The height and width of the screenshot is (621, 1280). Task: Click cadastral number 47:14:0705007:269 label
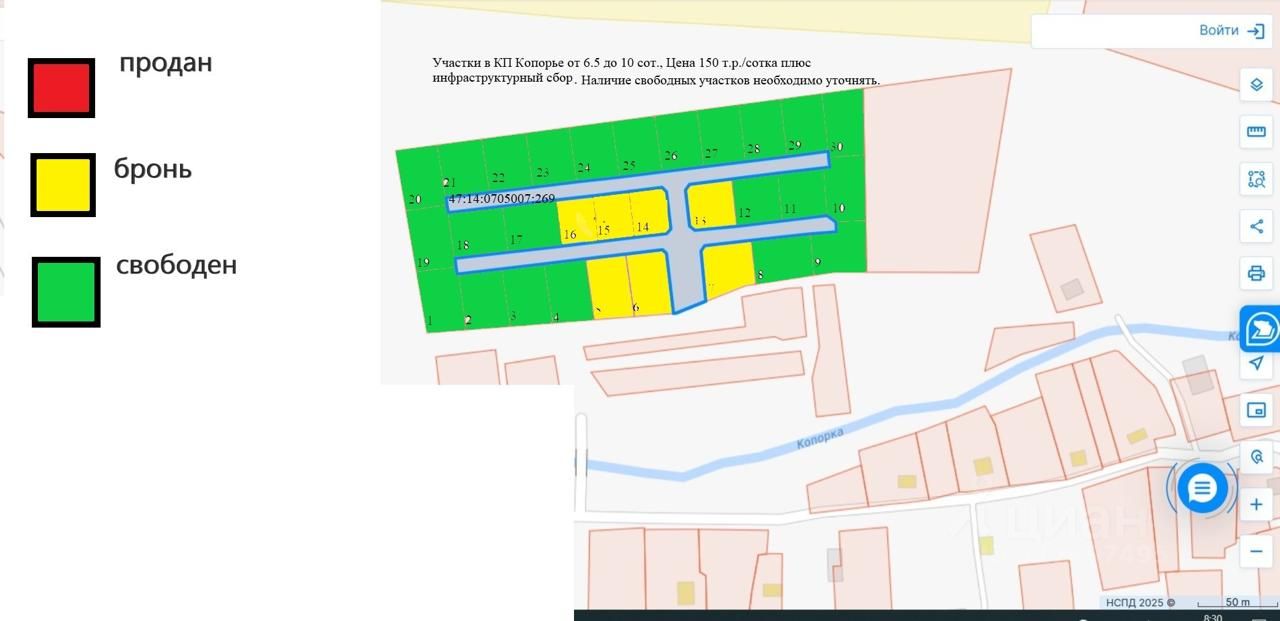coord(502,199)
